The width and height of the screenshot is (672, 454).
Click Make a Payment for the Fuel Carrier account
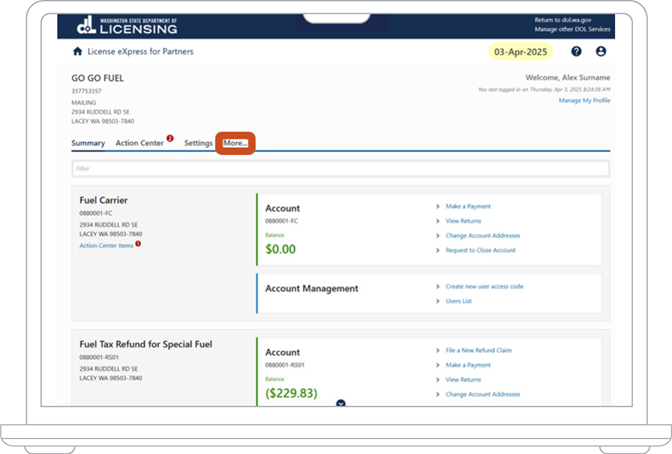pos(468,207)
